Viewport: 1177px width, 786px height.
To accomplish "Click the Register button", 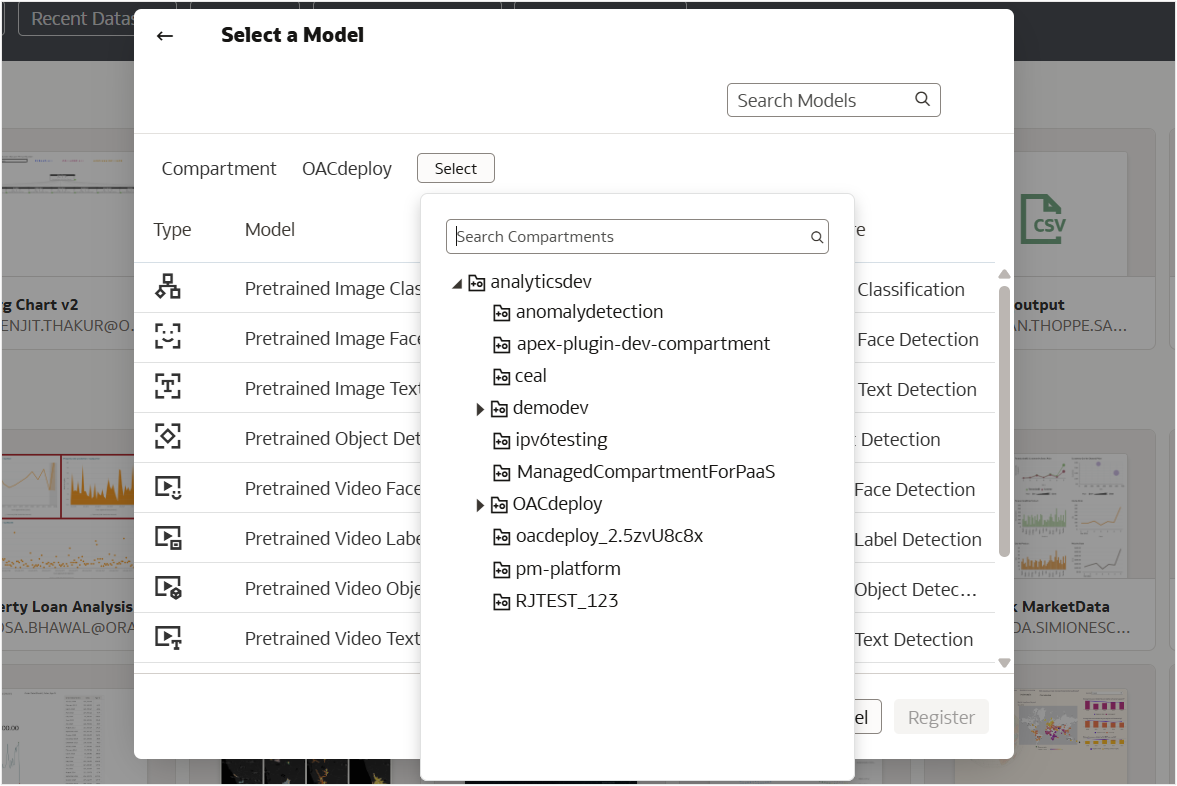I will click(x=941, y=717).
